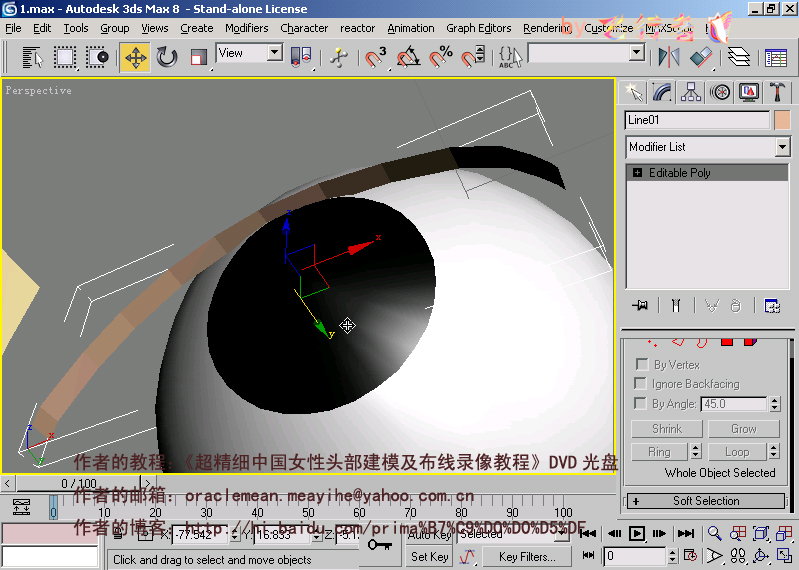Select Polygon sub-object level
799x570 pixels.
727,342
